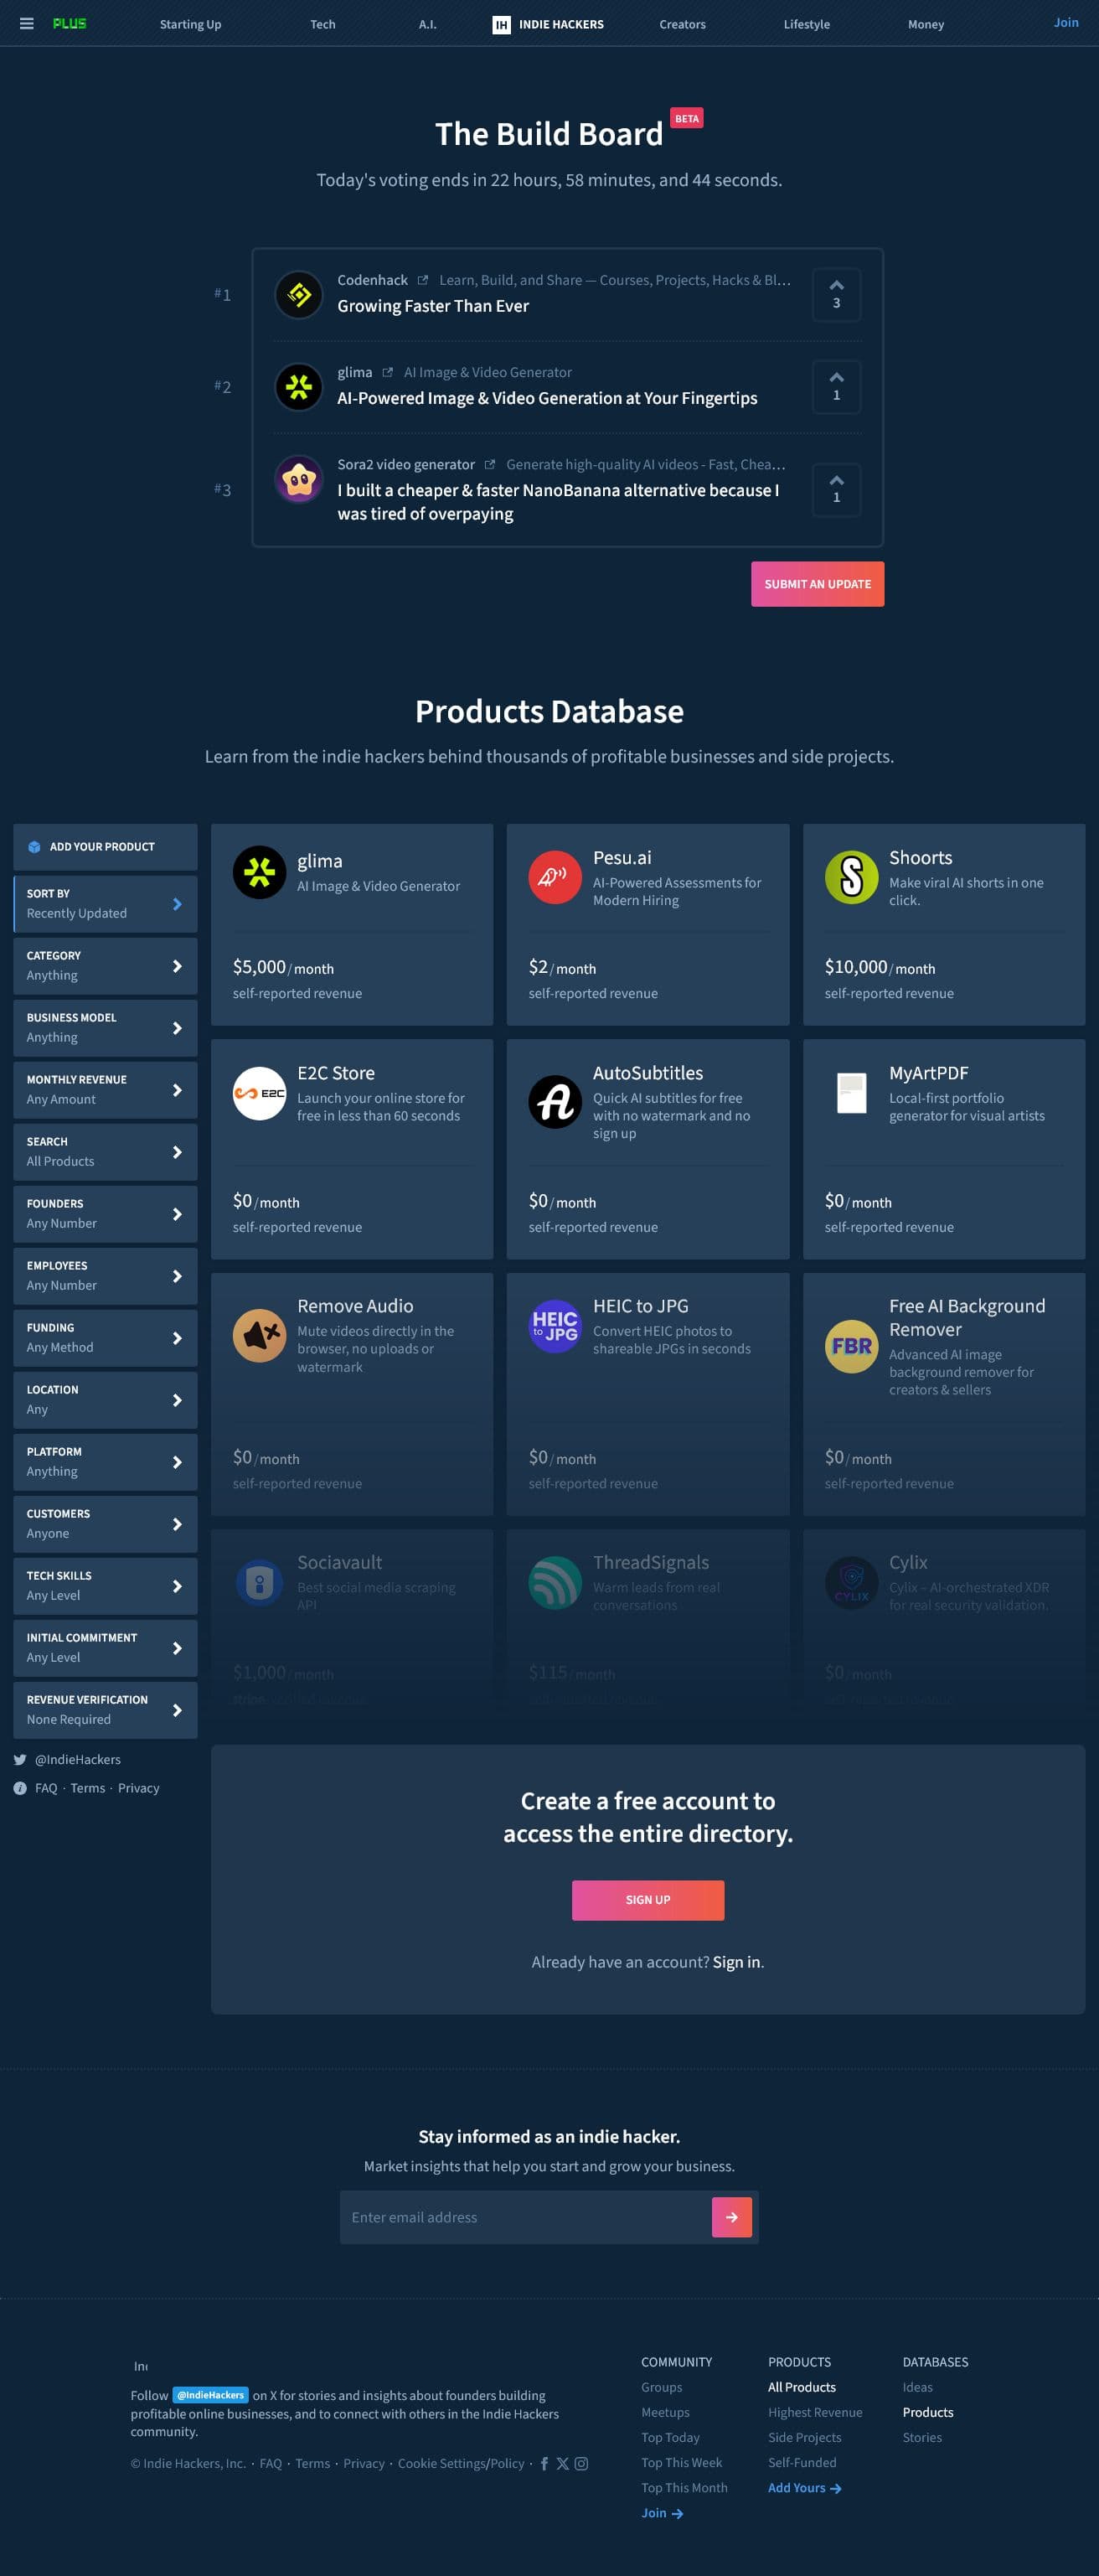The width and height of the screenshot is (1099, 2576).
Task: Expand the Revenue Verification filter
Action: click(x=105, y=1710)
